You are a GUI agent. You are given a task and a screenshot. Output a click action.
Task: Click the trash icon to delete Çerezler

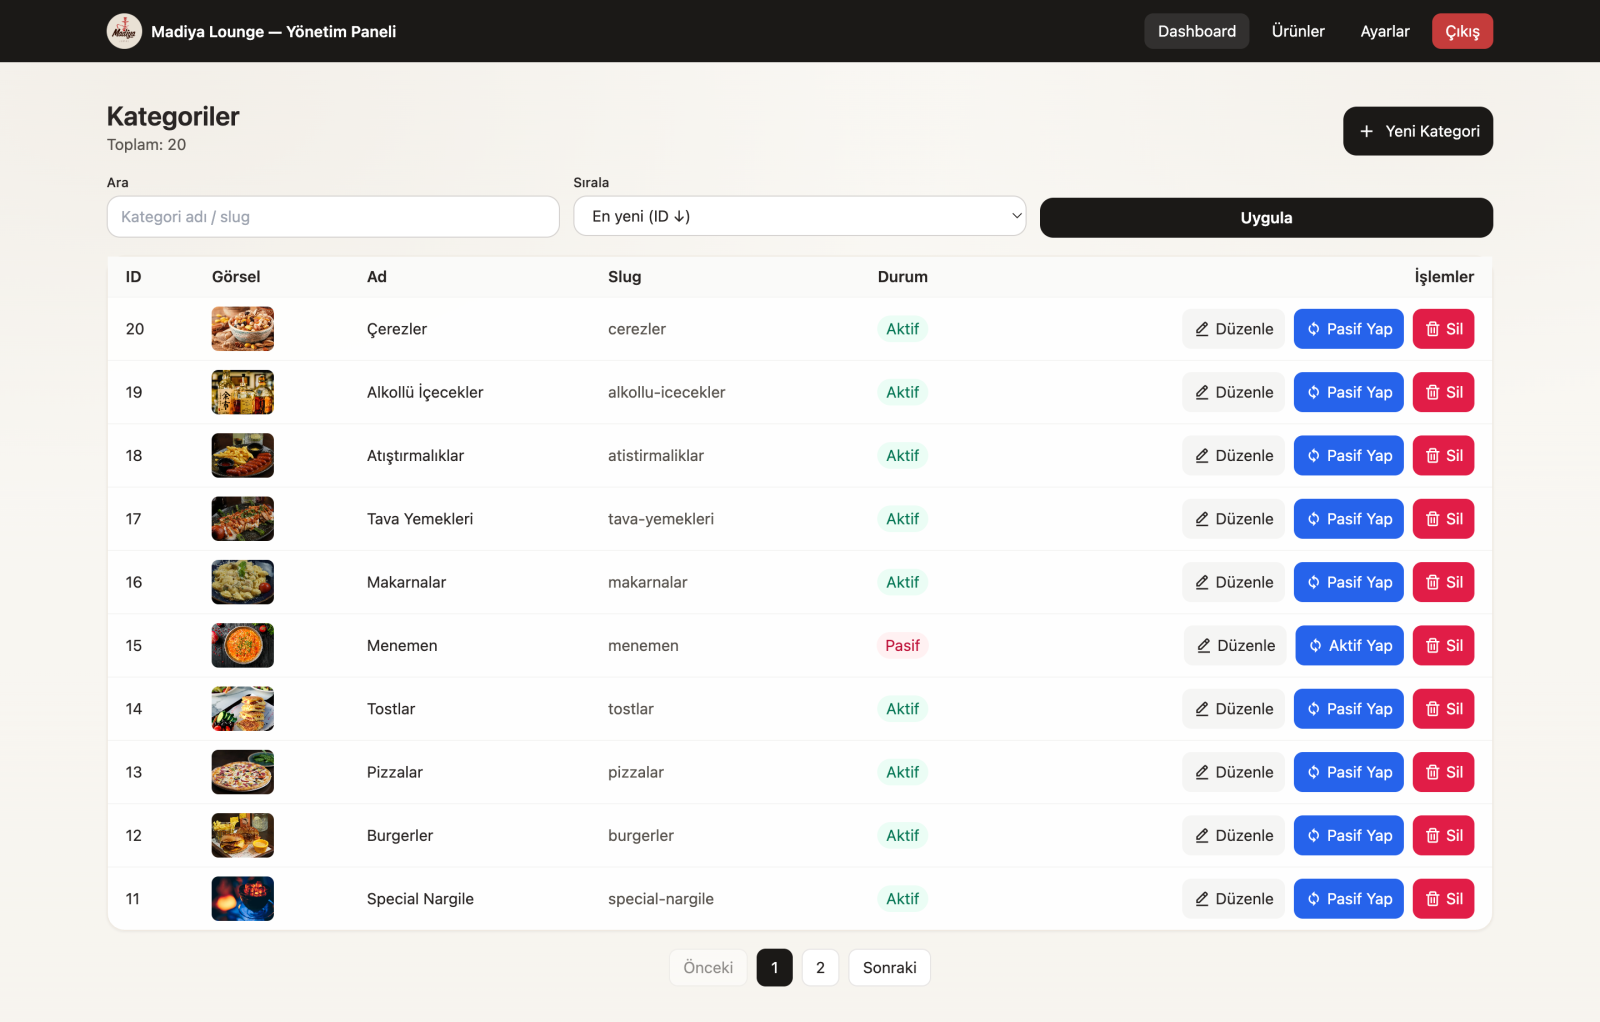[x=1432, y=329]
